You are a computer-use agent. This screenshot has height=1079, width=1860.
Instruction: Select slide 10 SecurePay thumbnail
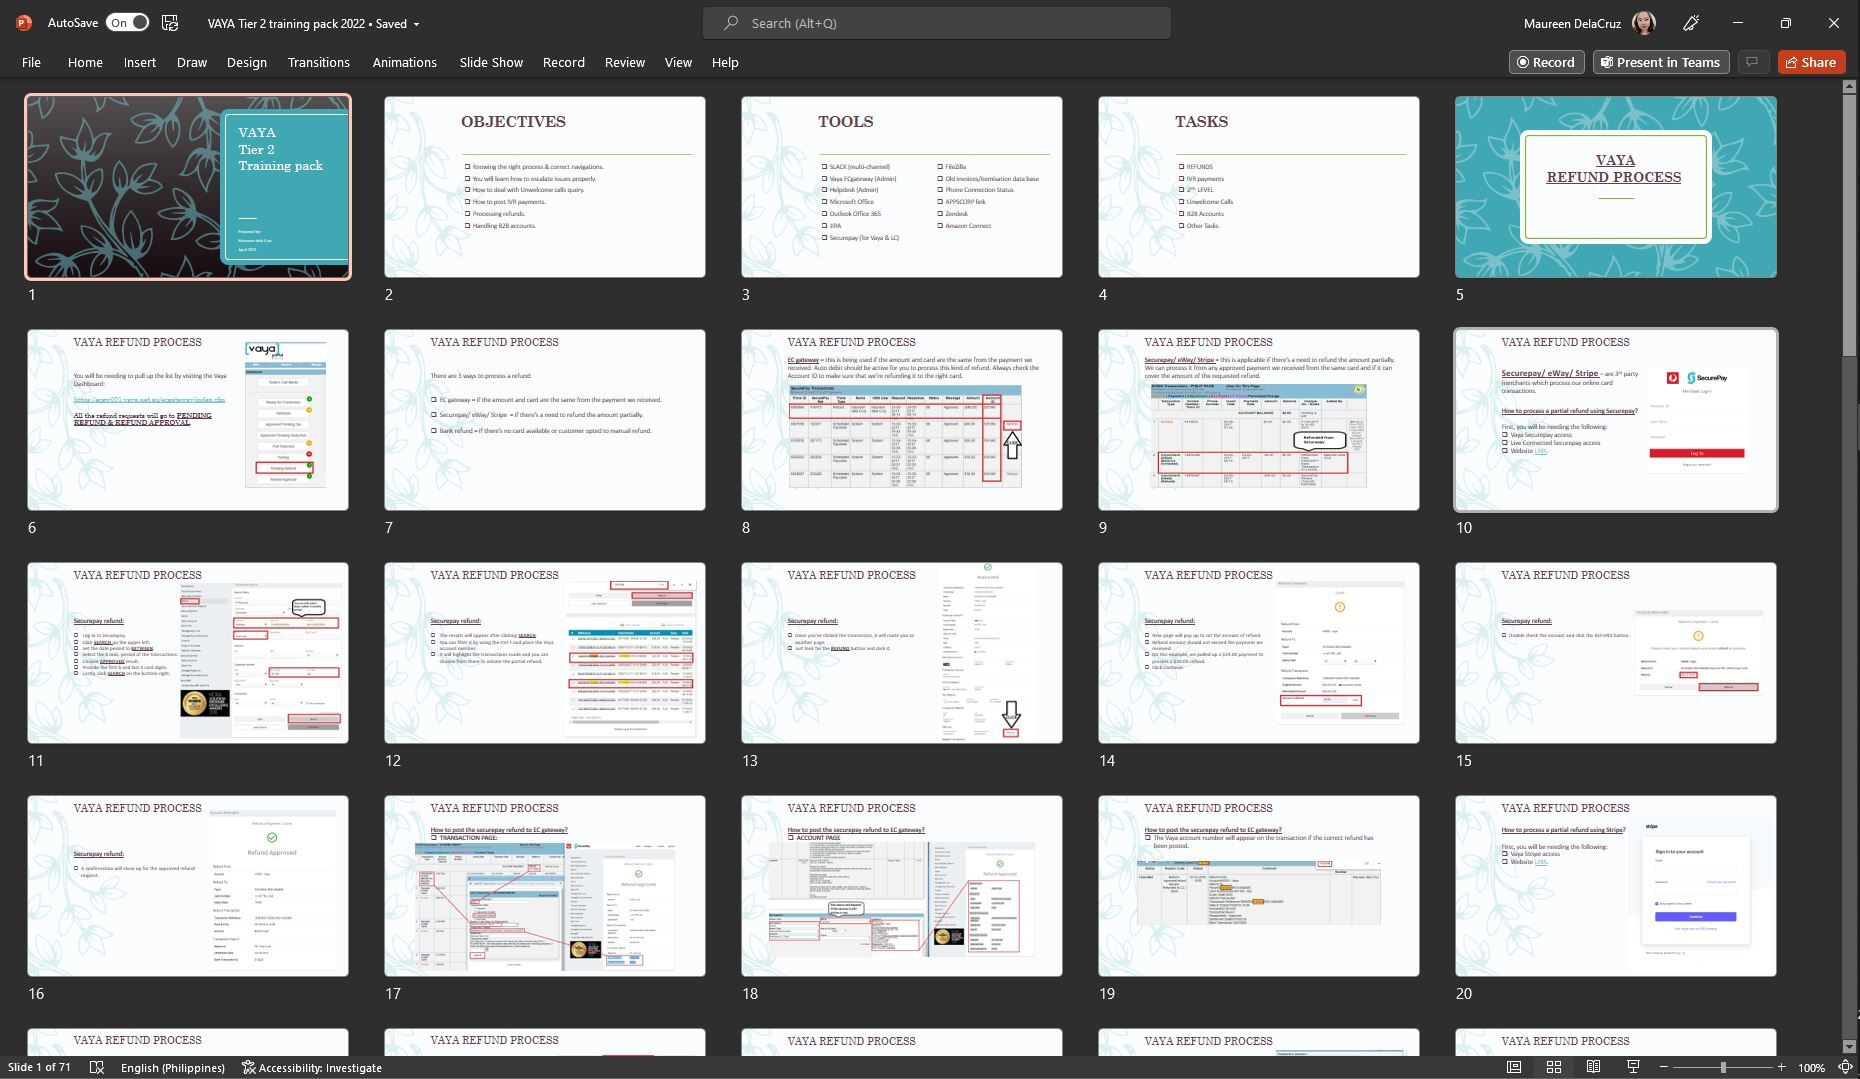click(x=1616, y=420)
